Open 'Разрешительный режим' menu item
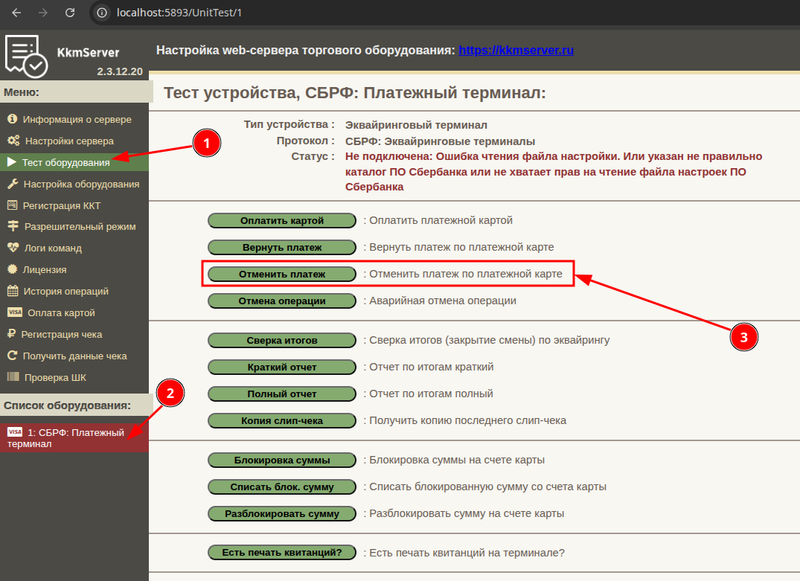This screenshot has width=800, height=581. tap(80, 227)
